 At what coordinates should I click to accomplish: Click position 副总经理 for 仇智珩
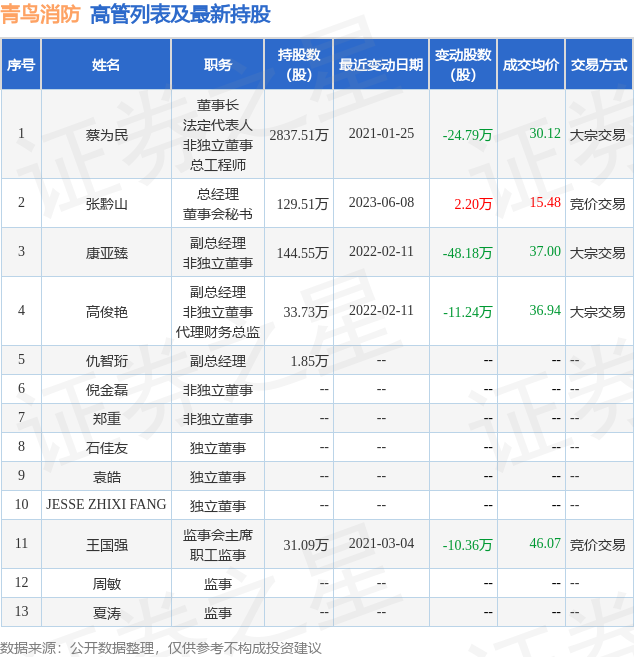point(217,361)
